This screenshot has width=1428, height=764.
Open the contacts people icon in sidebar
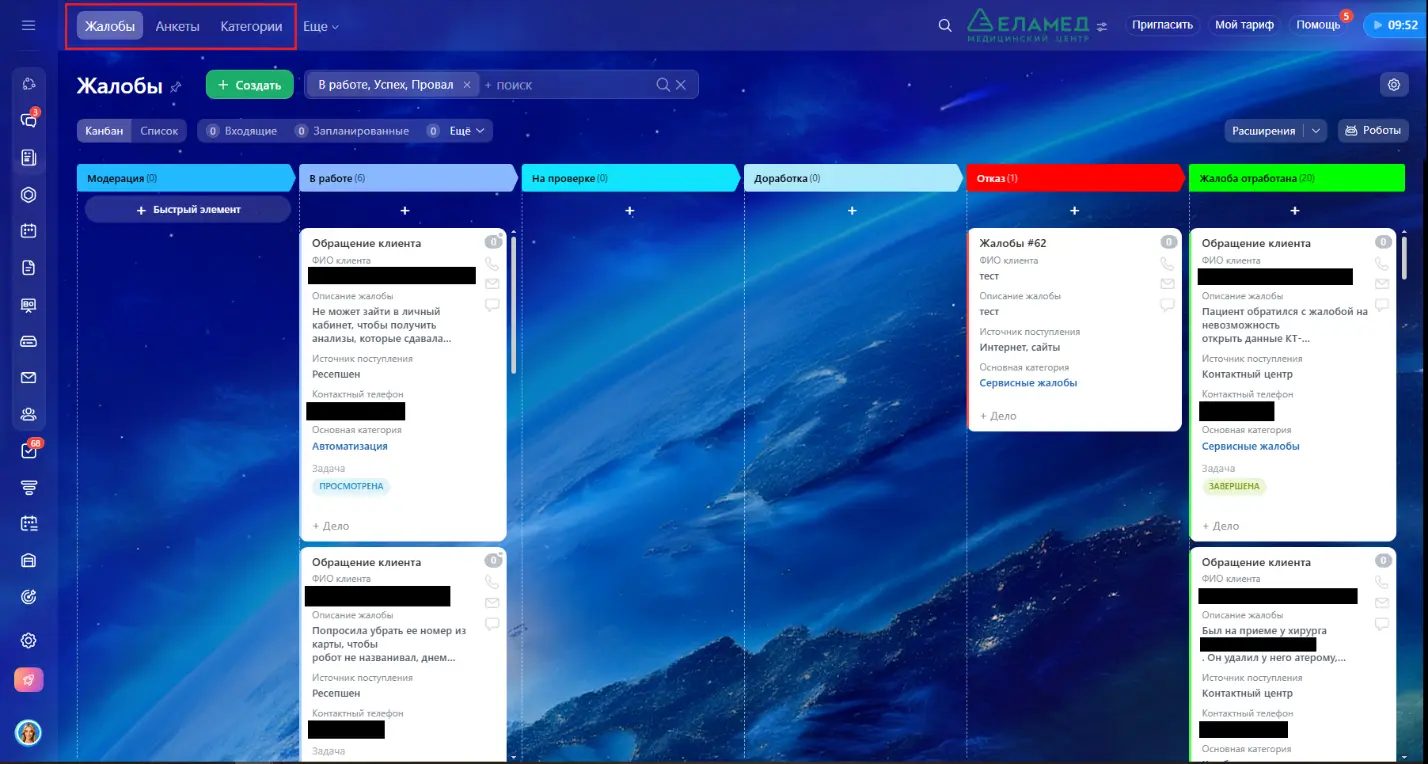tap(28, 414)
